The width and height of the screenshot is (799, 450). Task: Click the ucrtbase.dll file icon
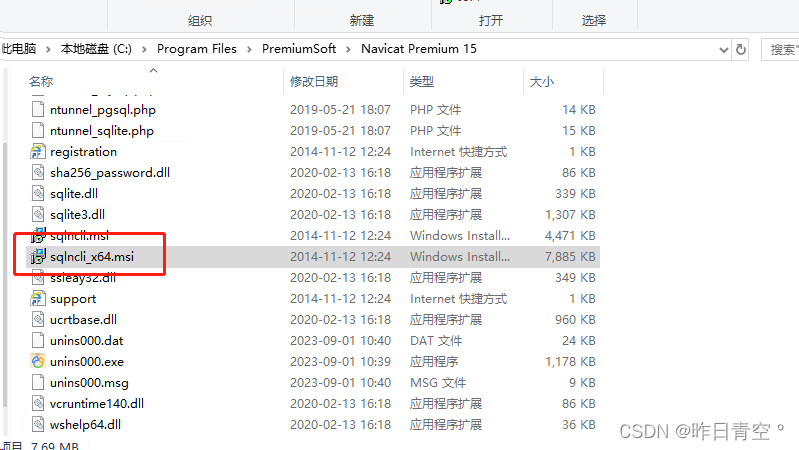(38, 320)
